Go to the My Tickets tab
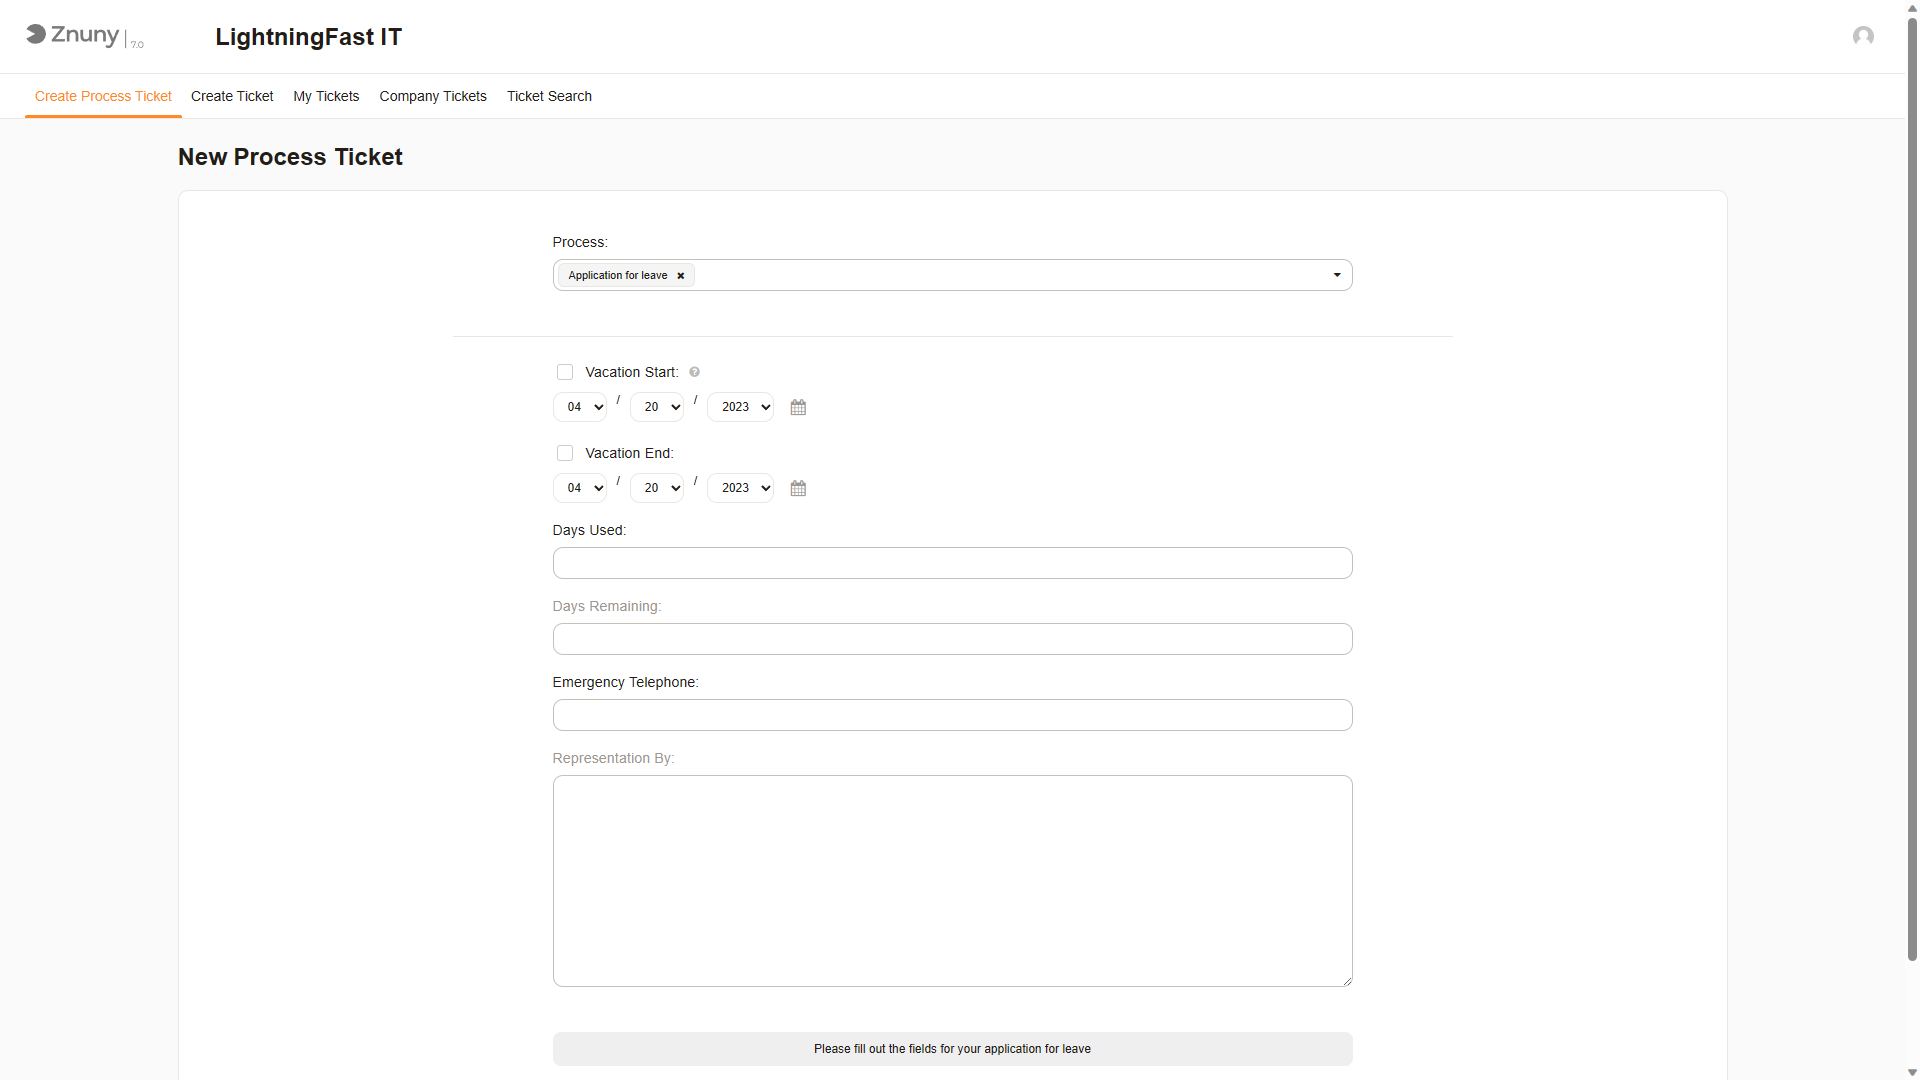The image size is (1920, 1080). [326, 96]
